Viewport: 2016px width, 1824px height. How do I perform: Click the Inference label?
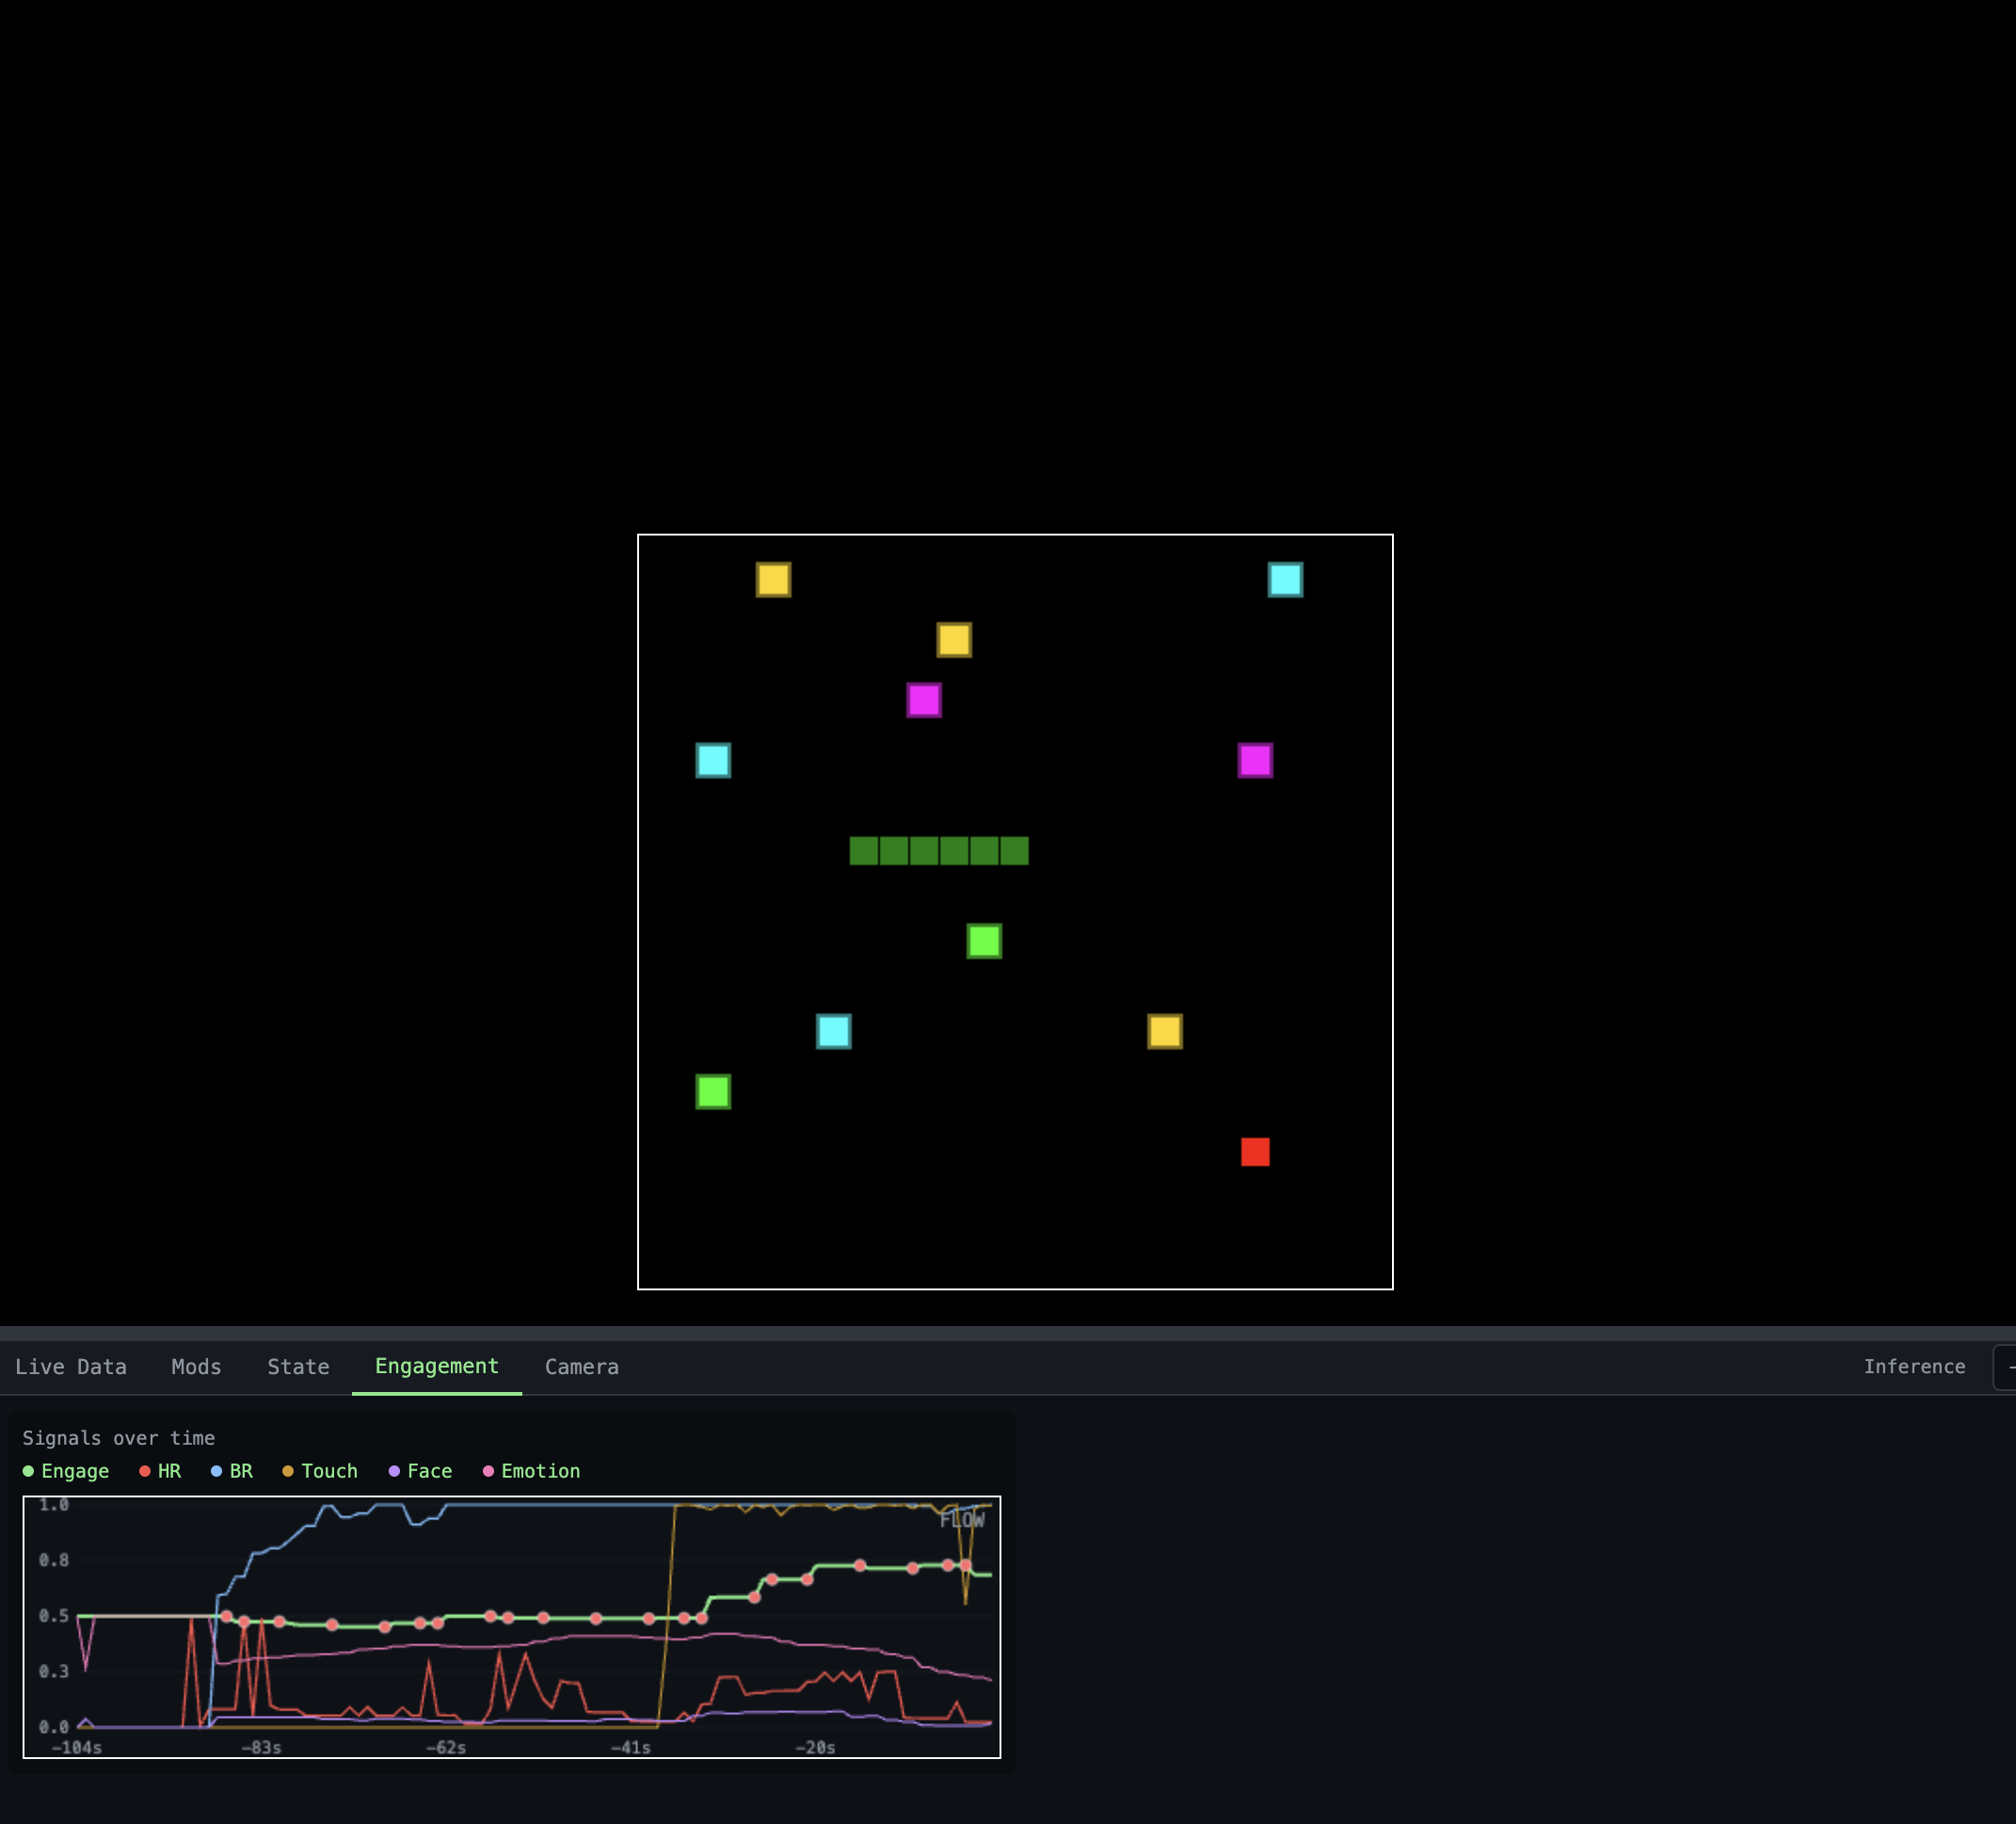[x=1913, y=1367]
